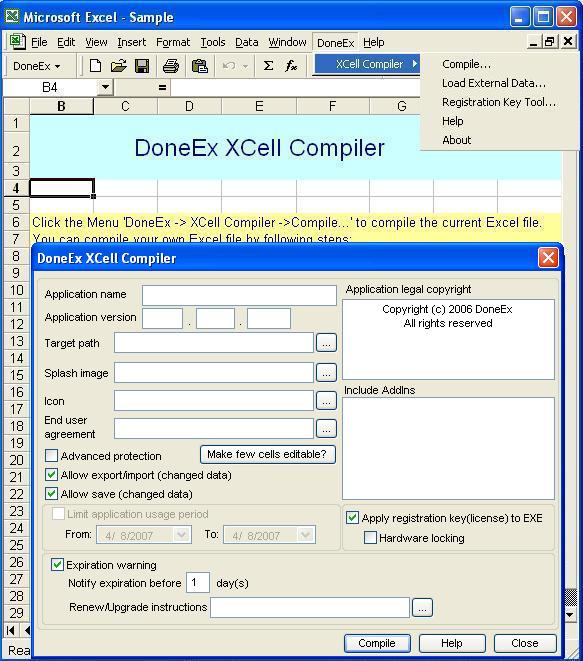Click the Undo arrow icon
583x661 pixels.
pyautogui.click(x=229, y=66)
